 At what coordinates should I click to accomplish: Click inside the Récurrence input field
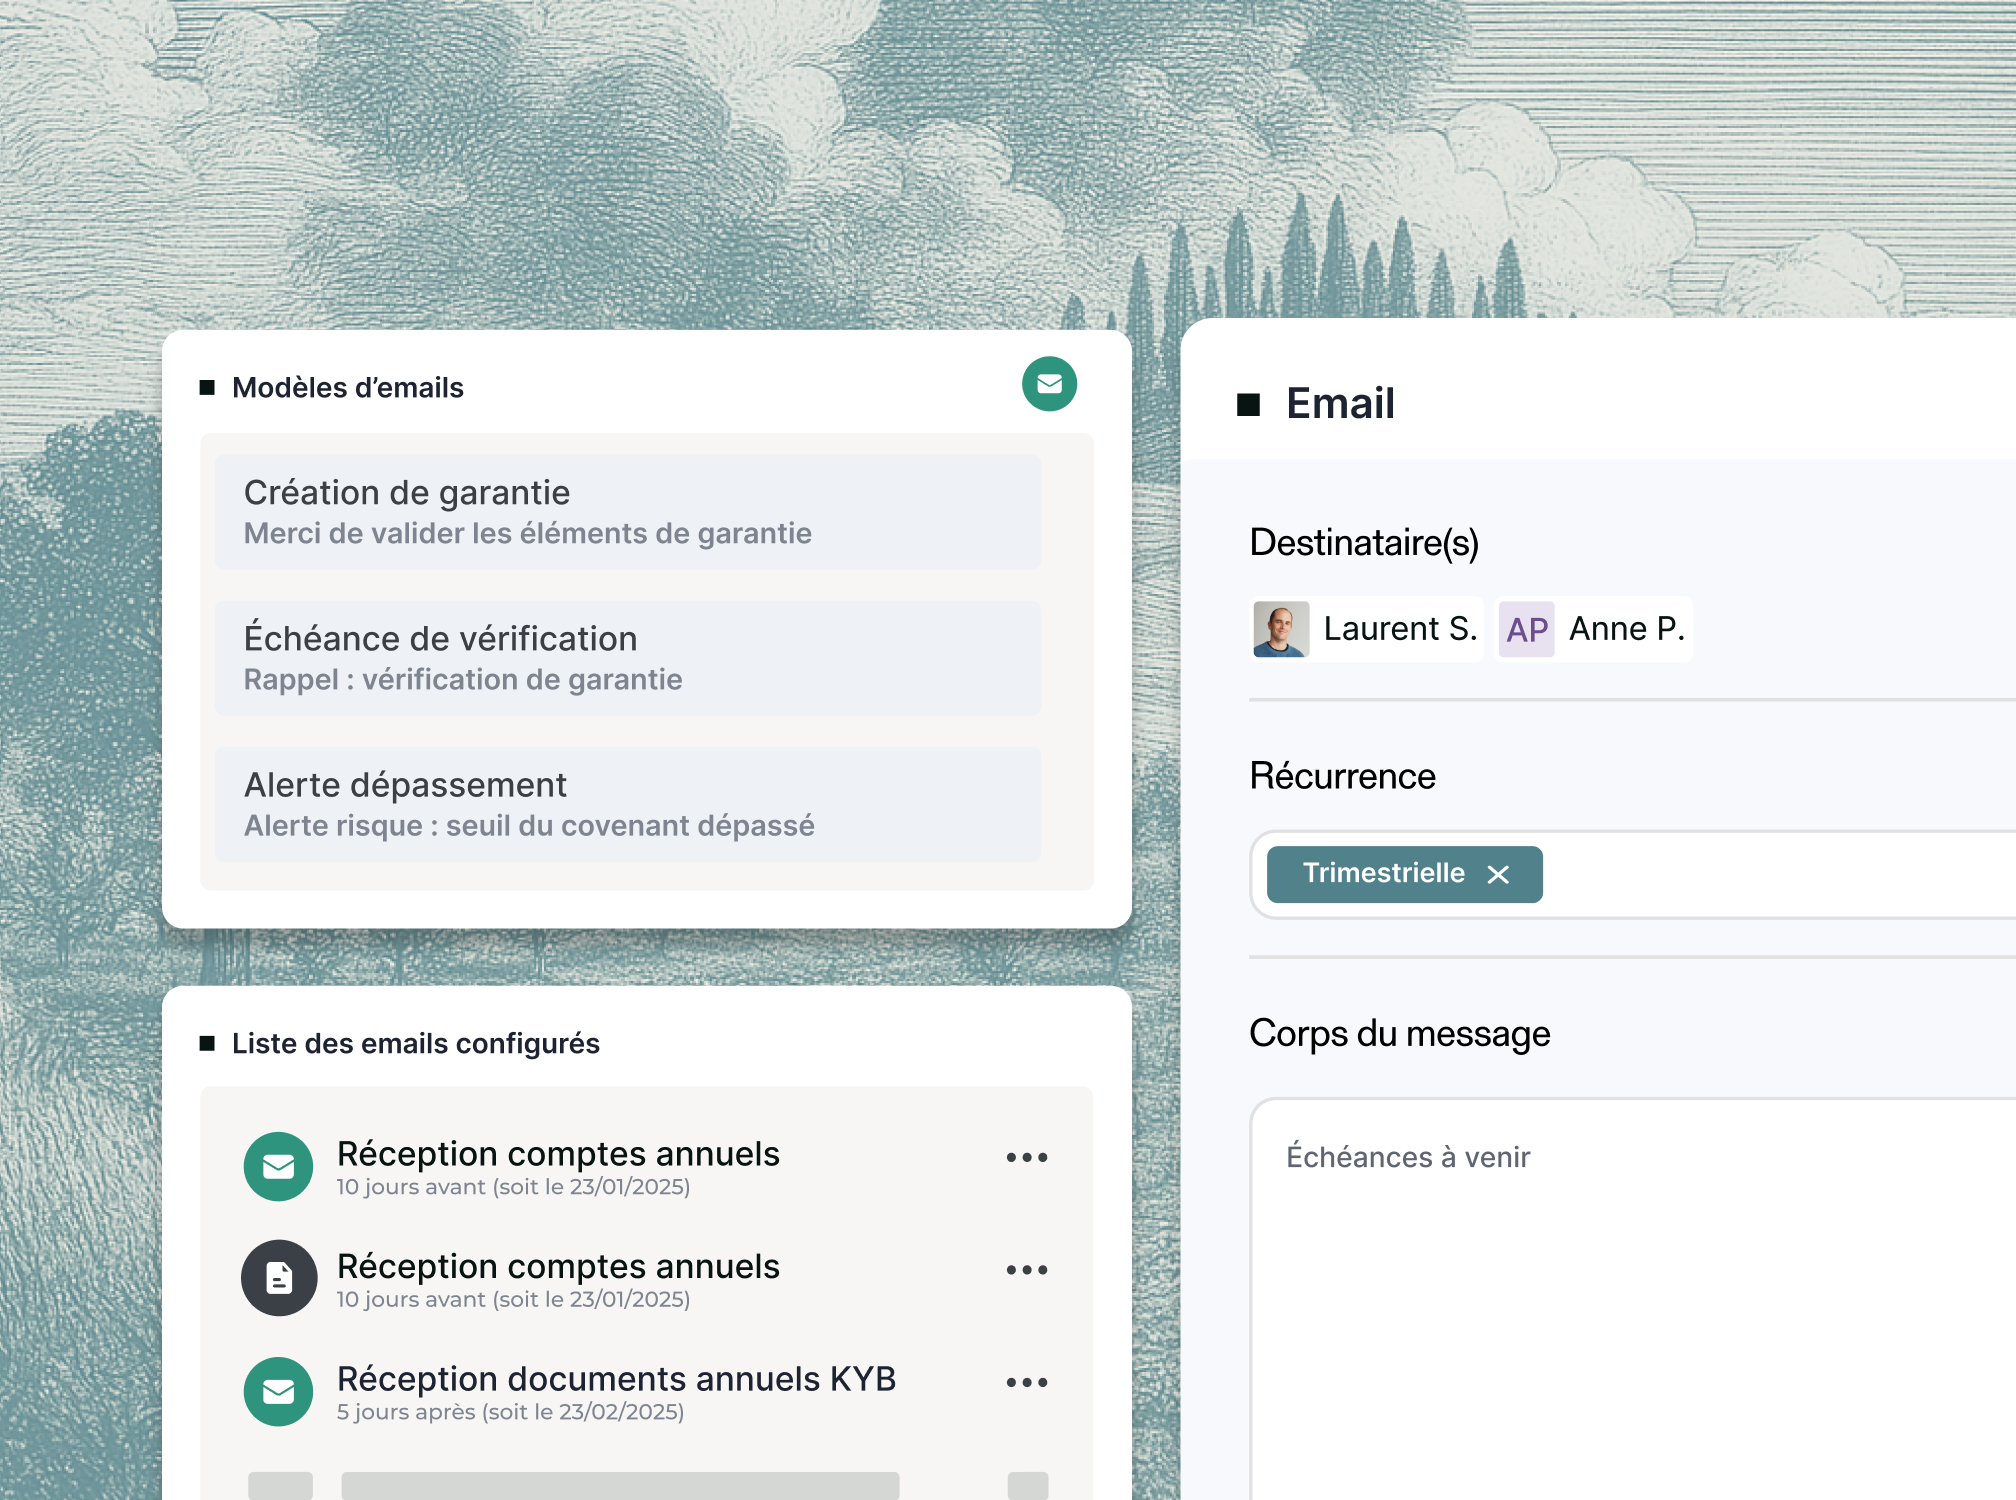point(1780,875)
